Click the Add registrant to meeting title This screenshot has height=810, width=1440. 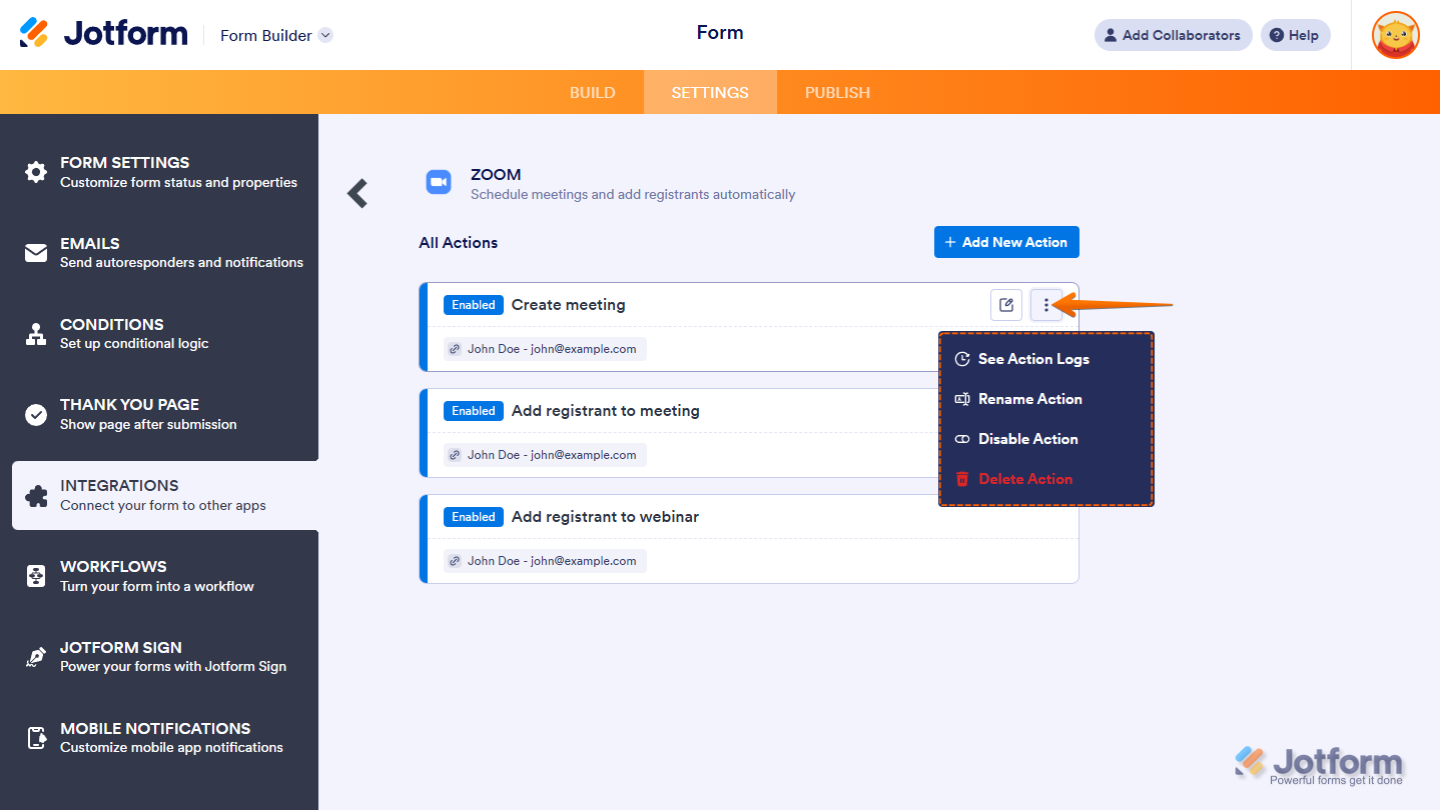pos(606,411)
